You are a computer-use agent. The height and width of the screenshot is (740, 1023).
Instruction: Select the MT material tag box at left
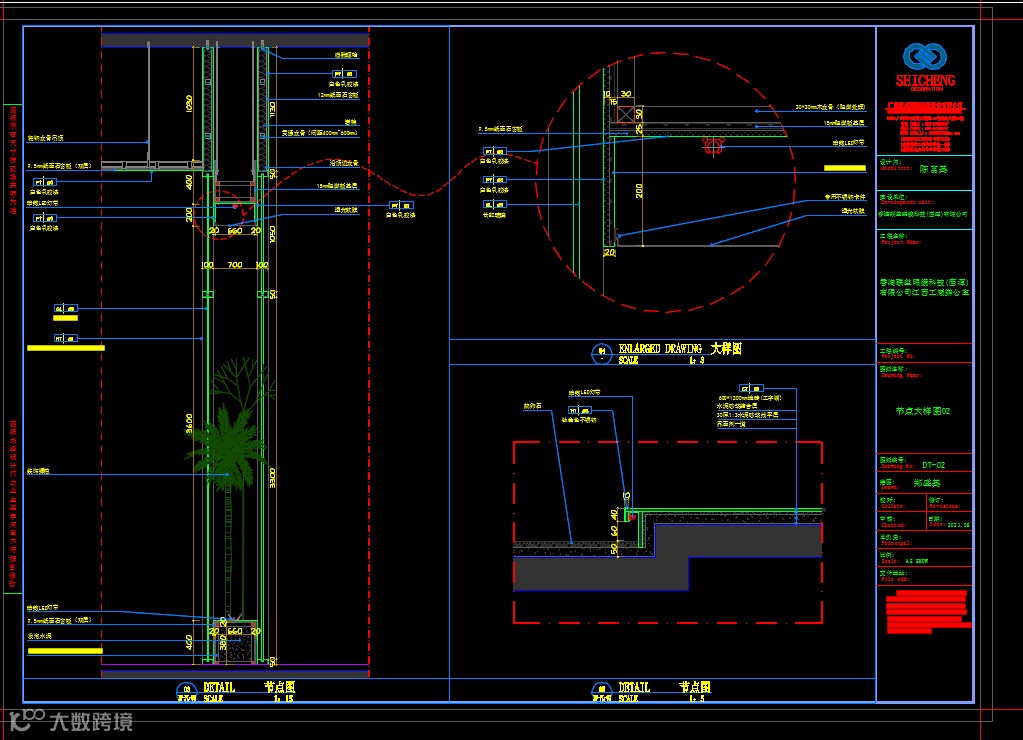pyautogui.click(x=65, y=338)
